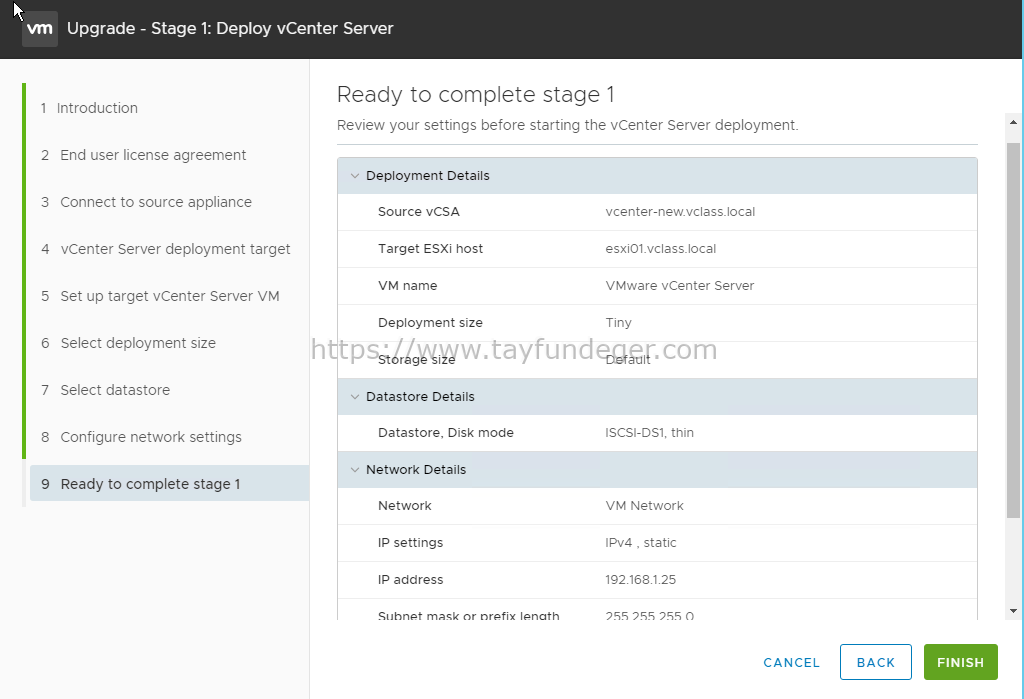Click the vertical scrollbar thumb

[x=1014, y=330]
